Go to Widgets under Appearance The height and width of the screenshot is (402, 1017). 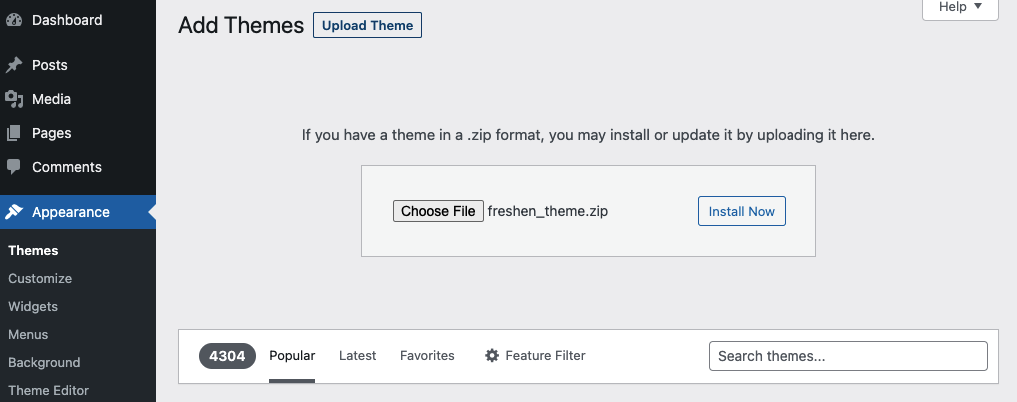pyautogui.click(x=33, y=307)
